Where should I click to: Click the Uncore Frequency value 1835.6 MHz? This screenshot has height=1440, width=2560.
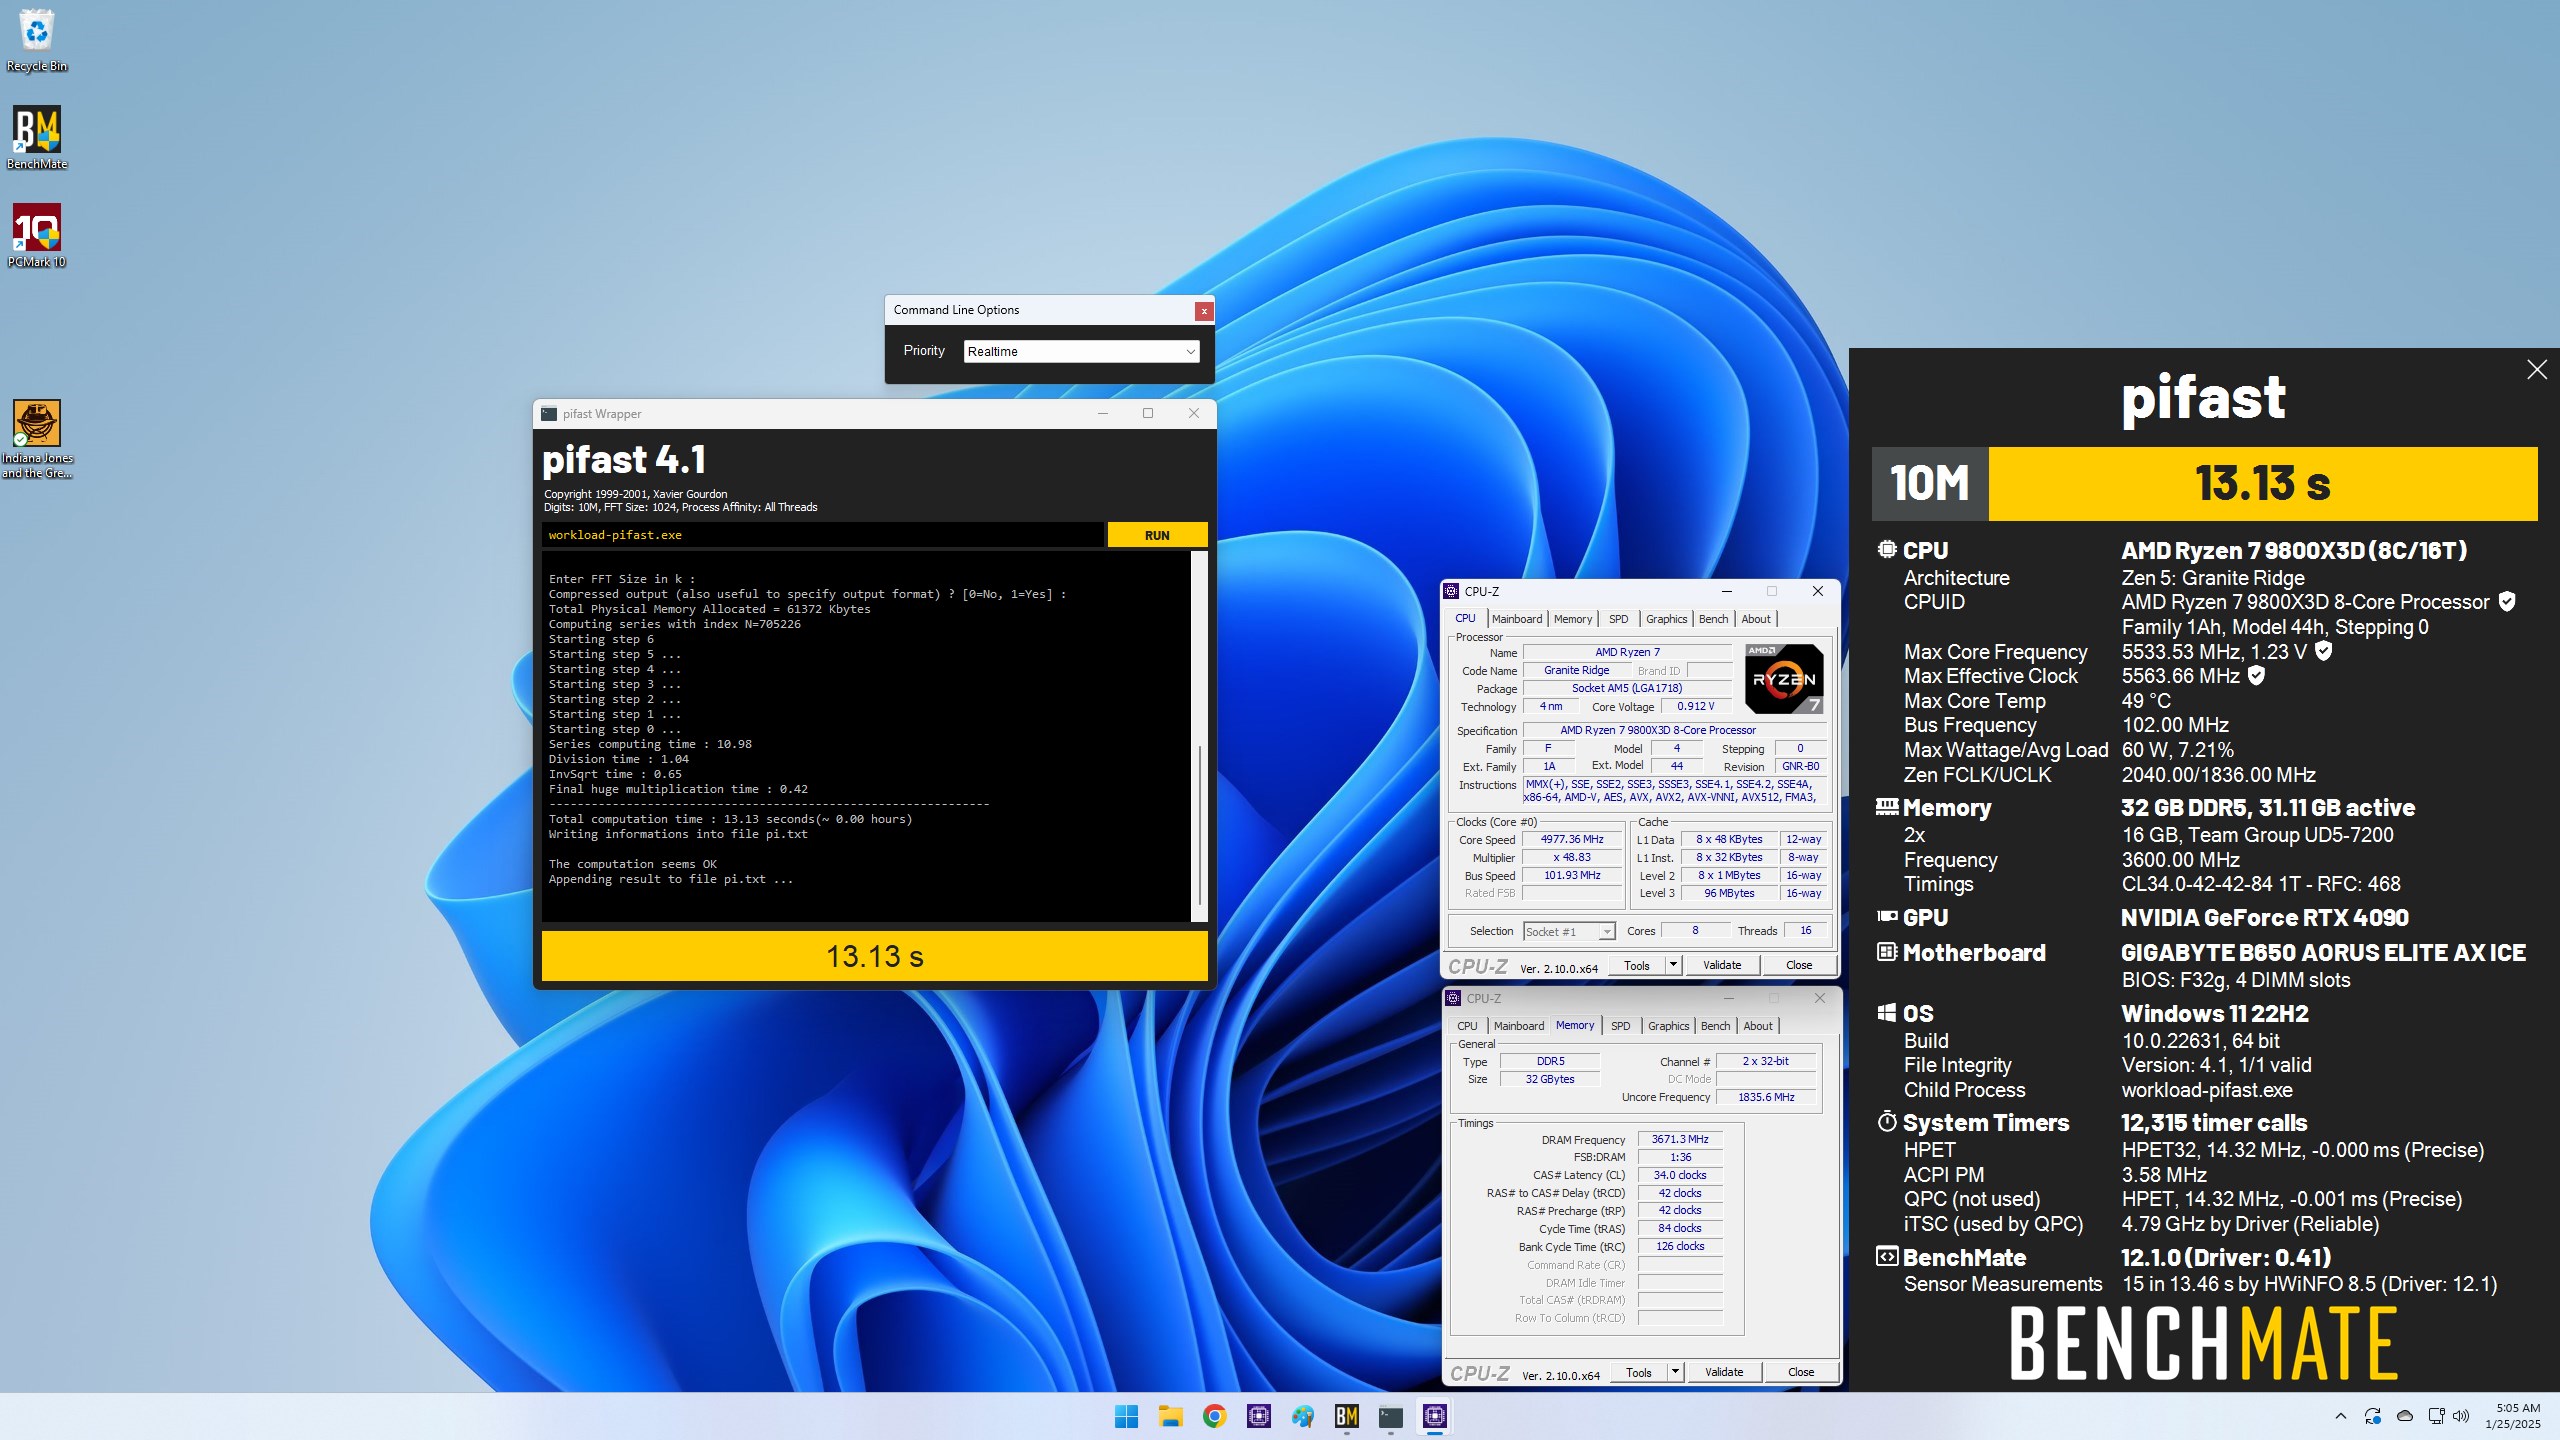[1766, 1097]
